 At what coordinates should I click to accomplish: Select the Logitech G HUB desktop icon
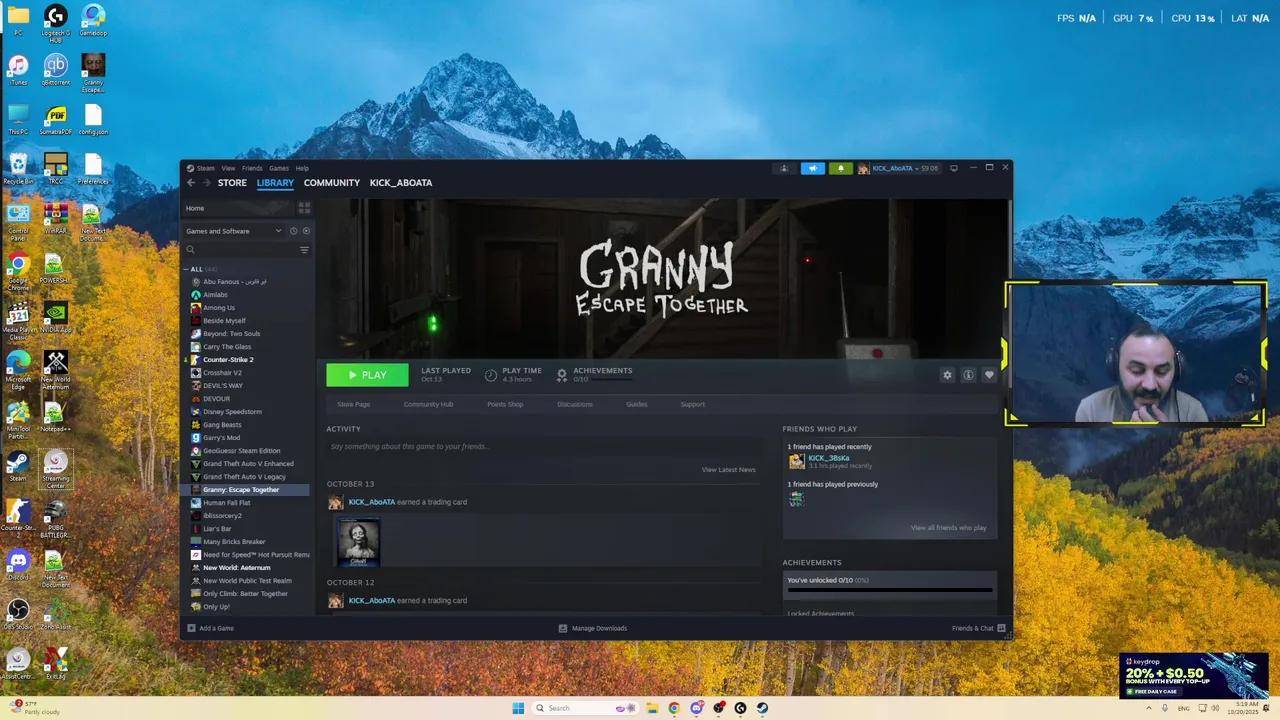click(56, 24)
